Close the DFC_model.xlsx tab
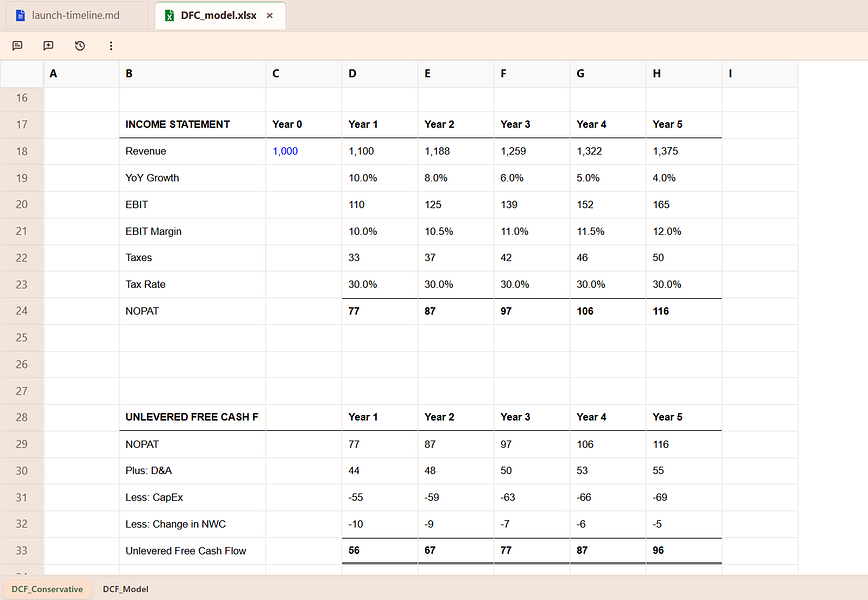Image resolution: width=868 pixels, height=600 pixels. (270, 15)
